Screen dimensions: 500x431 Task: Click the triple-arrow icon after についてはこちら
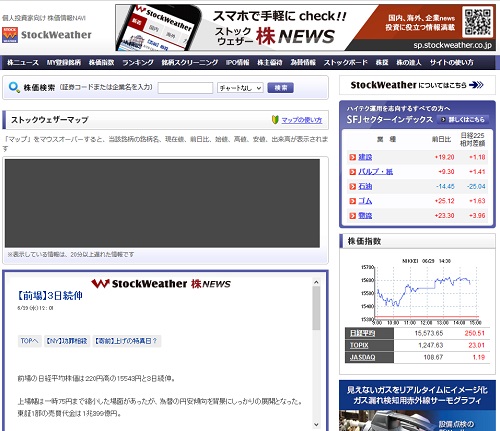point(476,85)
